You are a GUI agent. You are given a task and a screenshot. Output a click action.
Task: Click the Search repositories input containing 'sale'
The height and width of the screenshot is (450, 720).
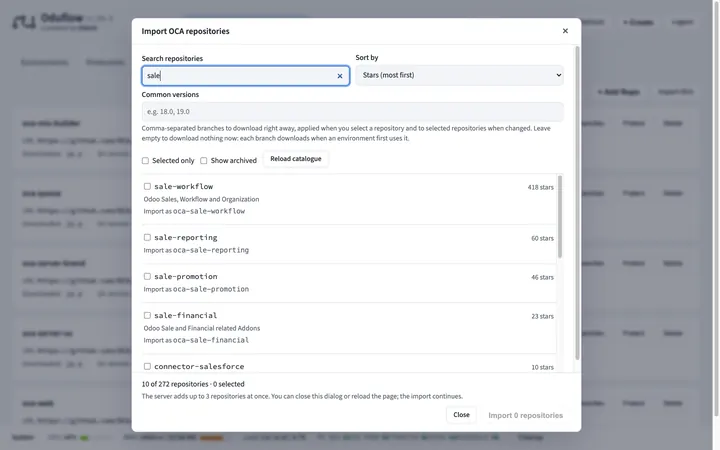[246, 76]
